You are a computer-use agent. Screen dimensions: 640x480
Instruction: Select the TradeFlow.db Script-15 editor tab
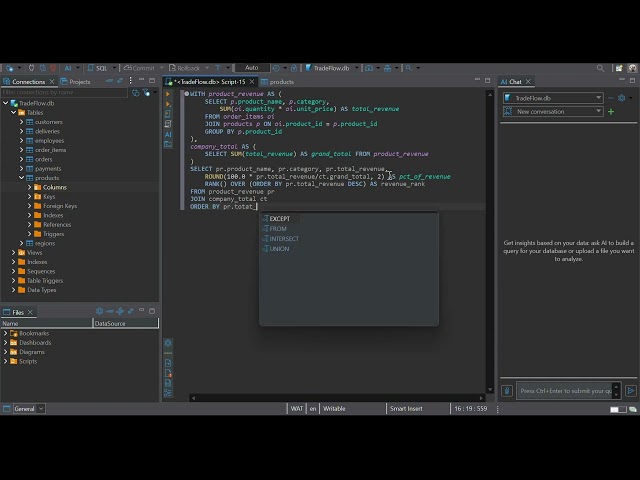pyautogui.click(x=210, y=82)
